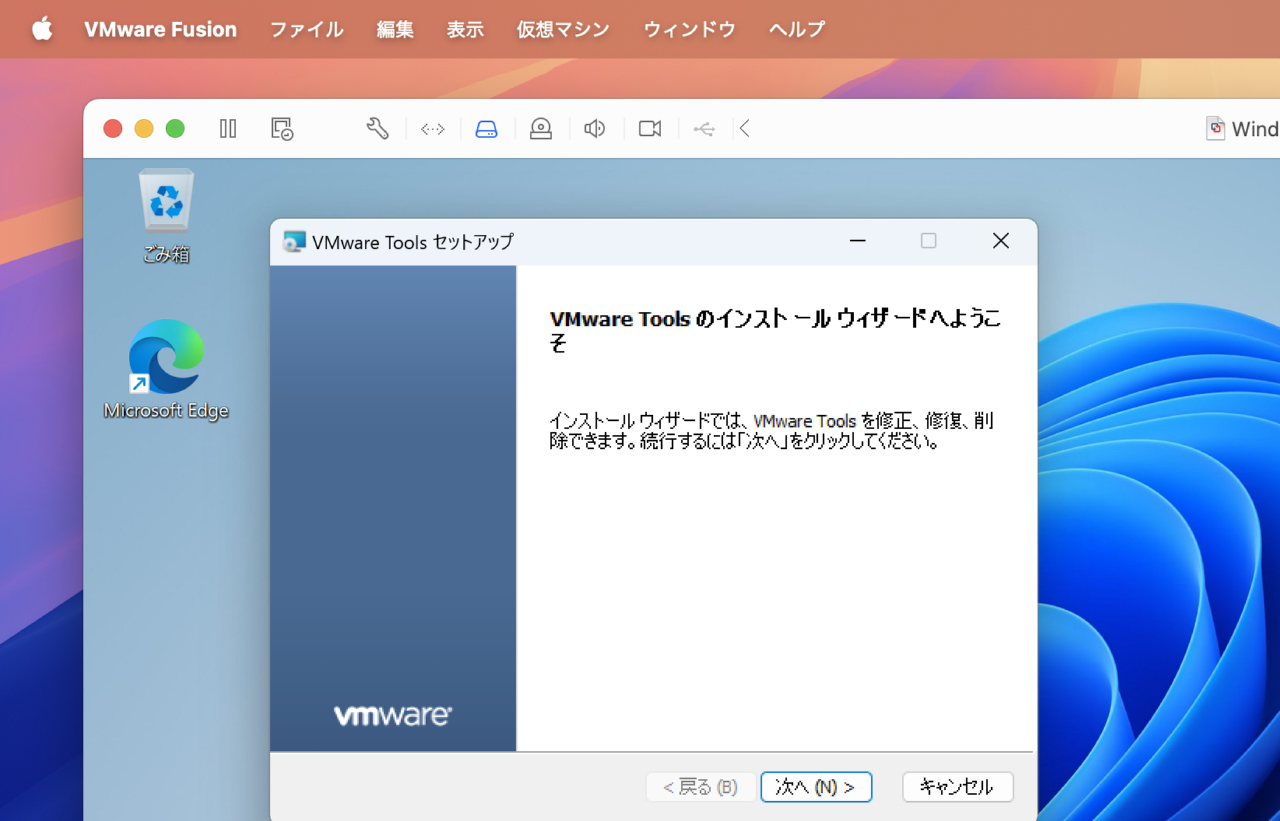Click the キャンセル button
This screenshot has height=821, width=1280.
coord(958,787)
